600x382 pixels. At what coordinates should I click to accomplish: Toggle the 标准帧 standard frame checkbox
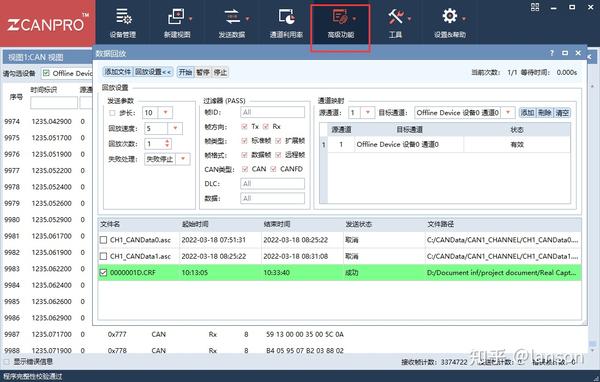pyautogui.click(x=245, y=141)
